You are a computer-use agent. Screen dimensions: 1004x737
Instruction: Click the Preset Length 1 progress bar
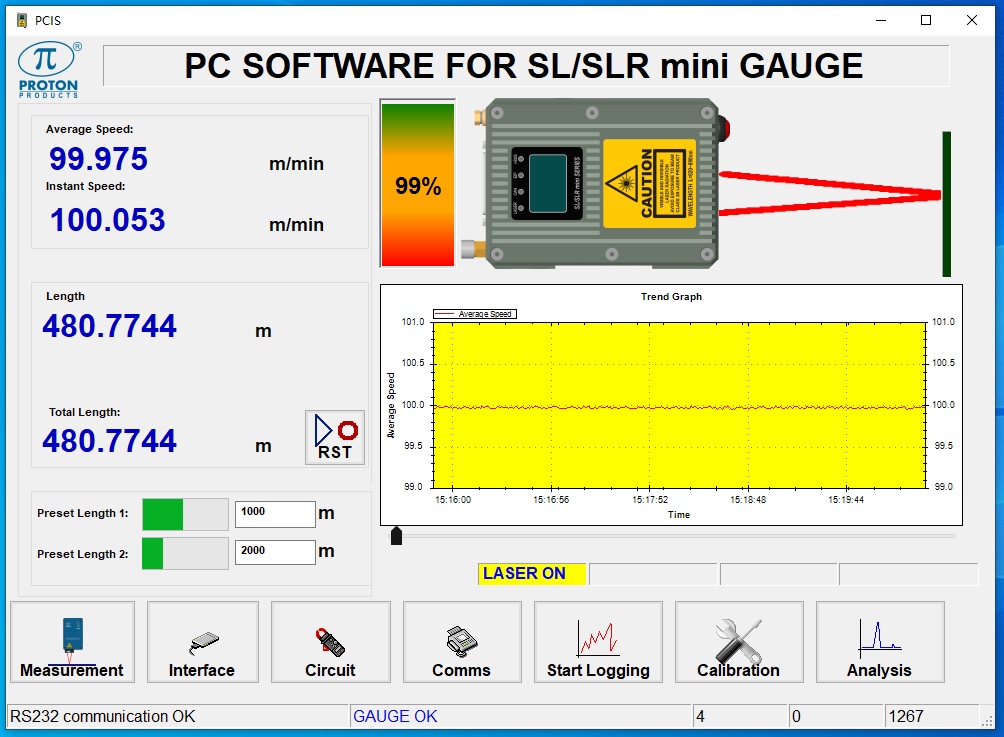(x=185, y=514)
